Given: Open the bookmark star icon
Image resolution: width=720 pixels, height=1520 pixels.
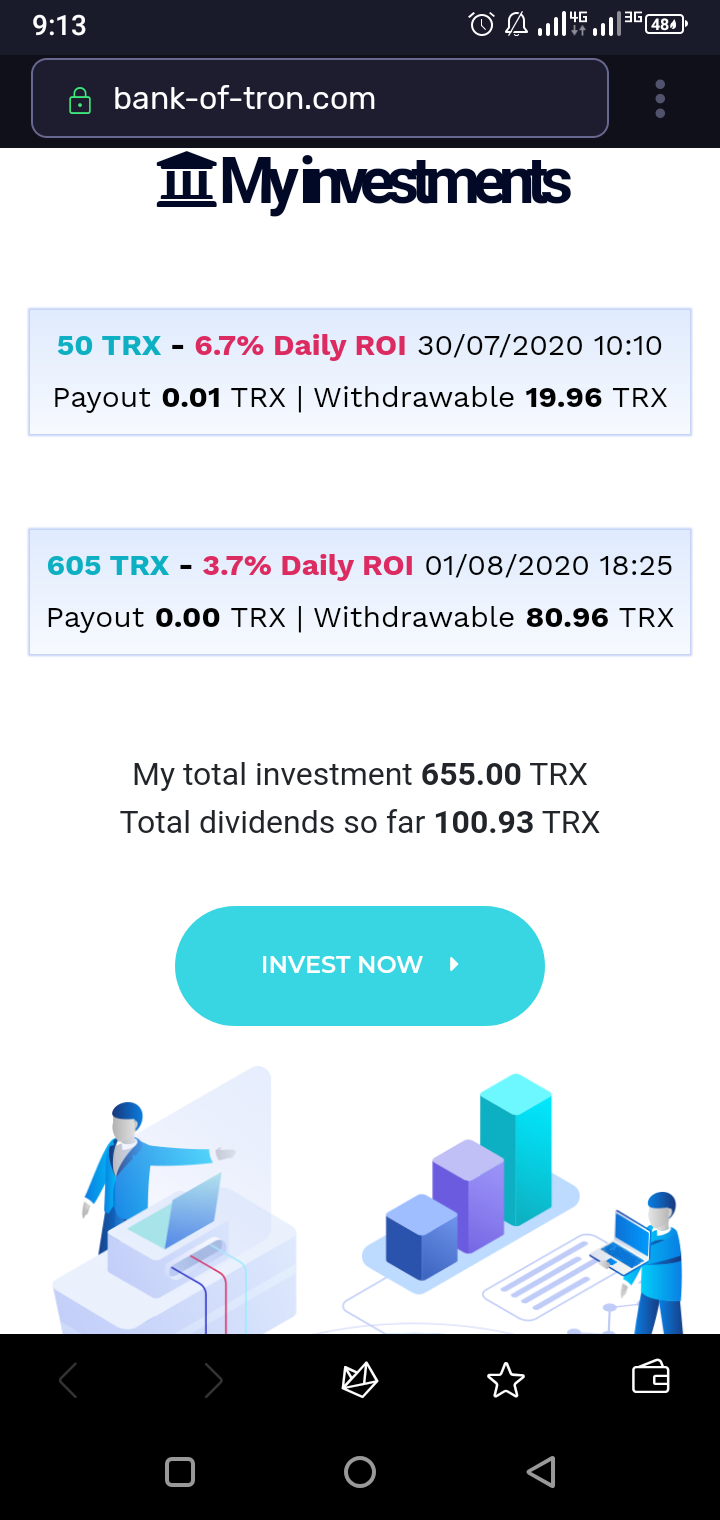Looking at the screenshot, I should click(x=505, y=1380).
